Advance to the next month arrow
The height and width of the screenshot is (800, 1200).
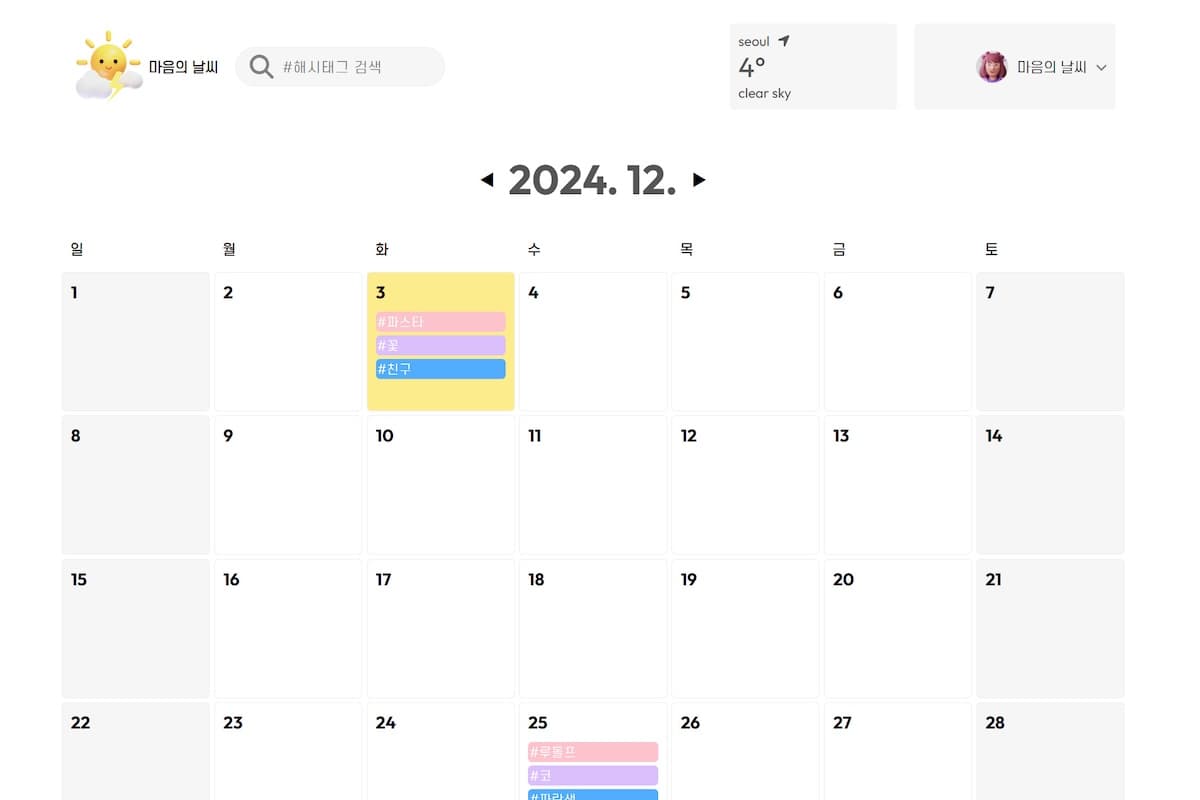click(699, 180)
